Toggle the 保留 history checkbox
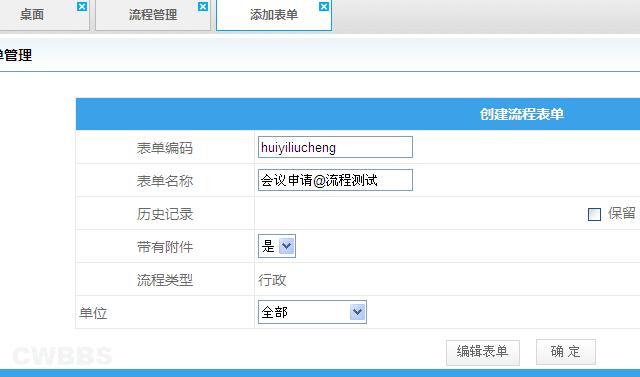The height and width of the screenshot is (377, 640). click(594, 214)
